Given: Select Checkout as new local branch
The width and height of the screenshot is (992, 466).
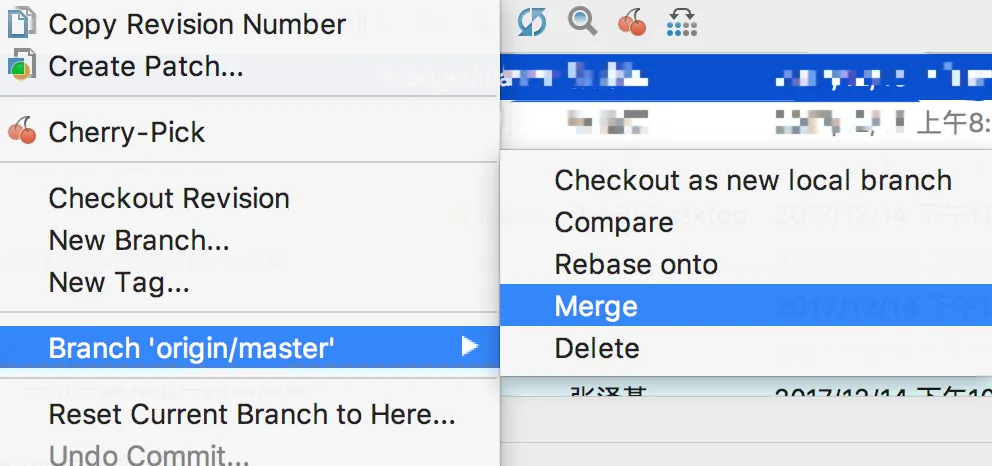Looking at the screenshot, I should pyautogui.click(x=753, y=180).
